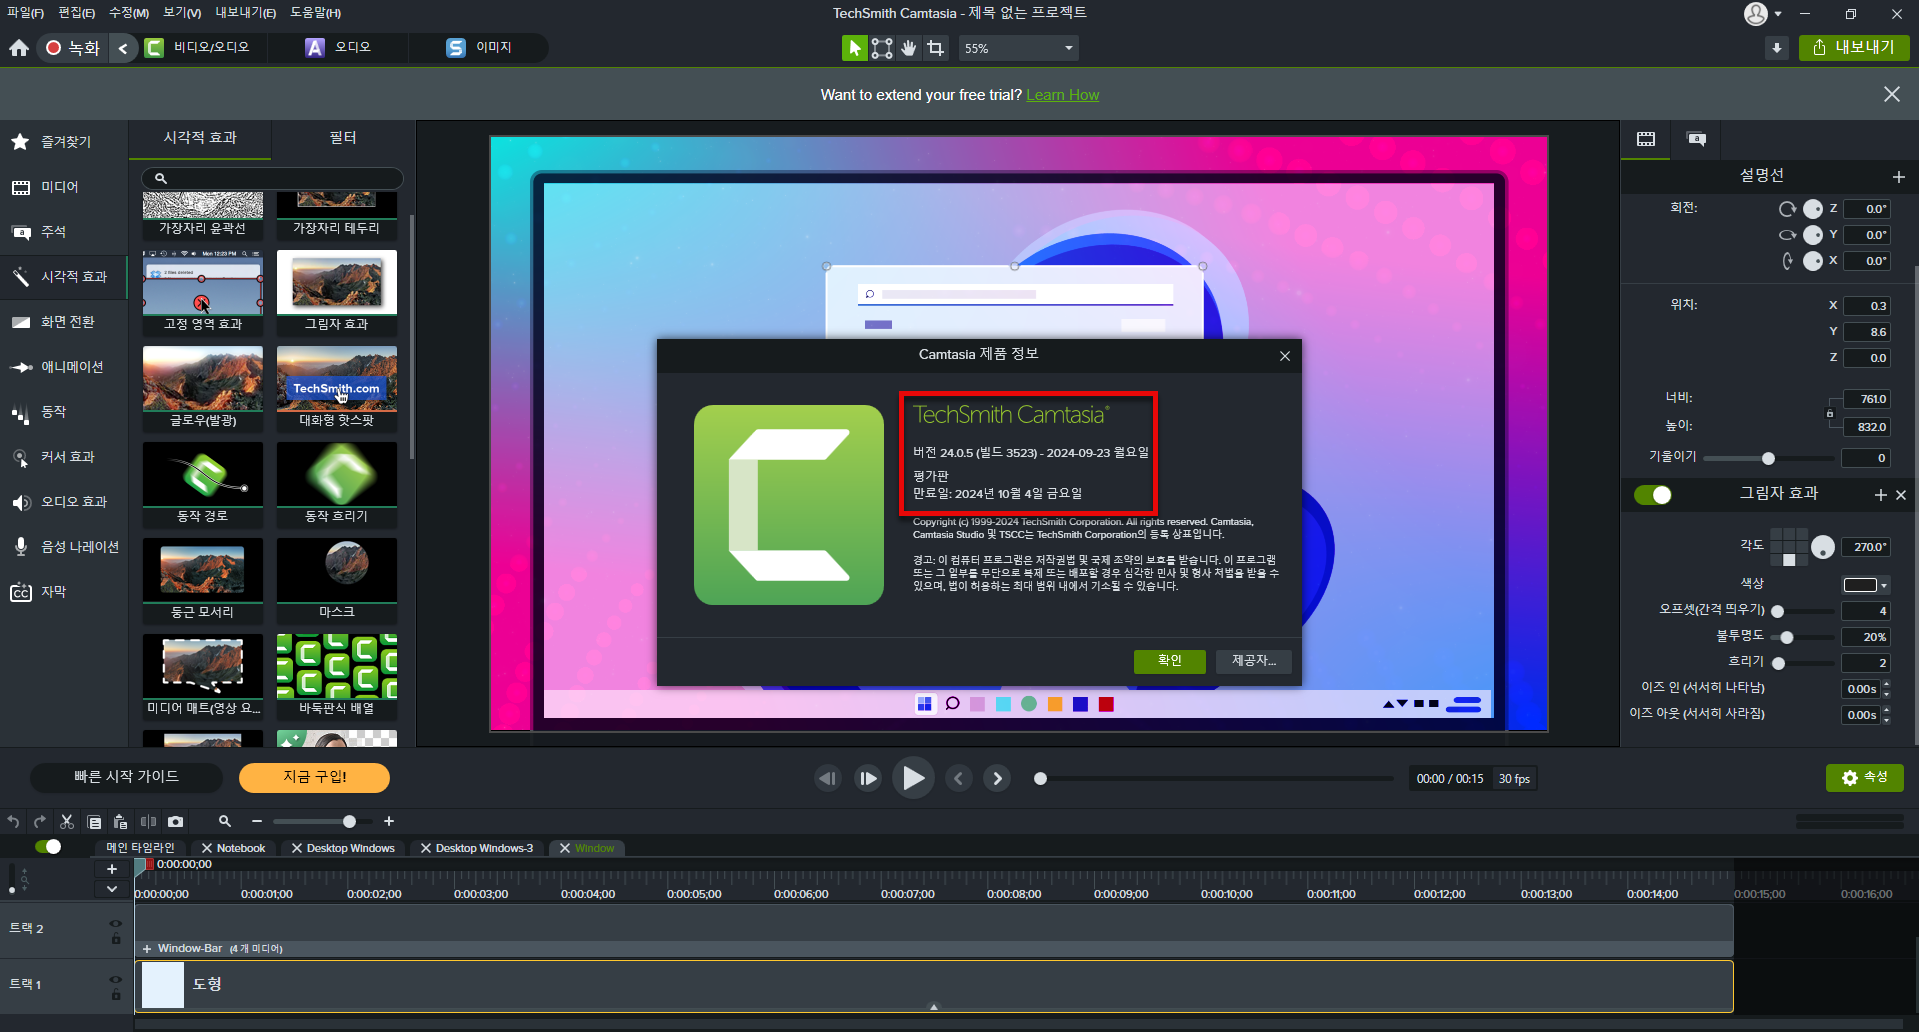Toggle the lock on Track 1
The width and height of the screenshot is (1919, 1032).
pos(116,995)
